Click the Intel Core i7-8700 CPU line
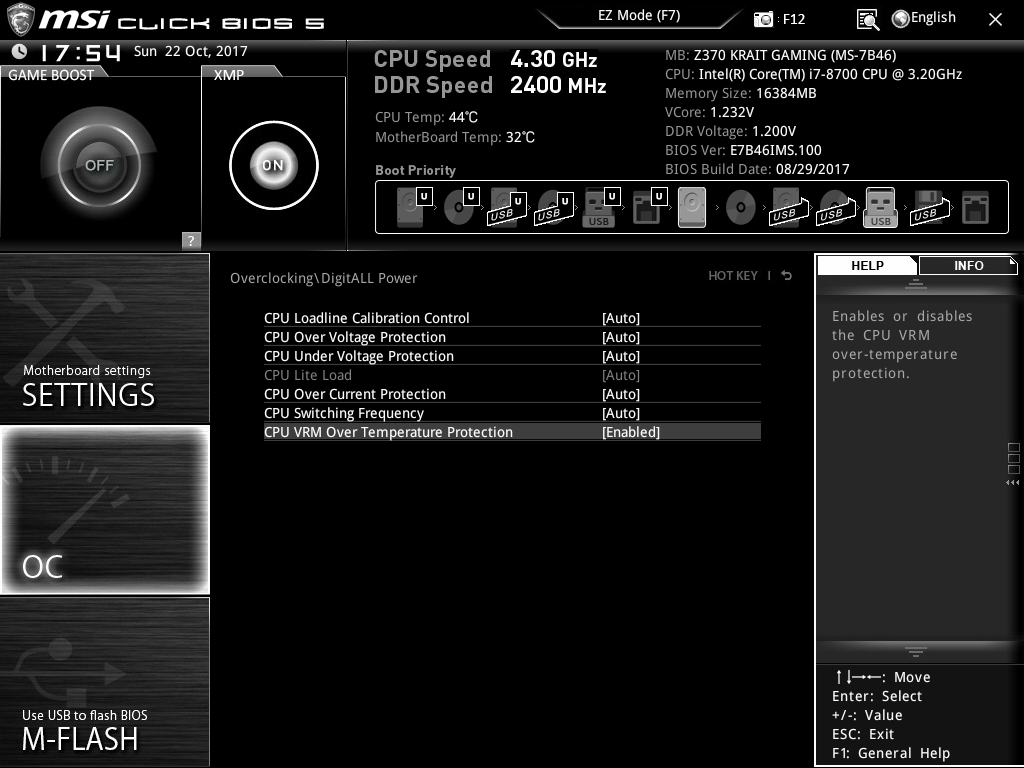 (x=813, y=74)
